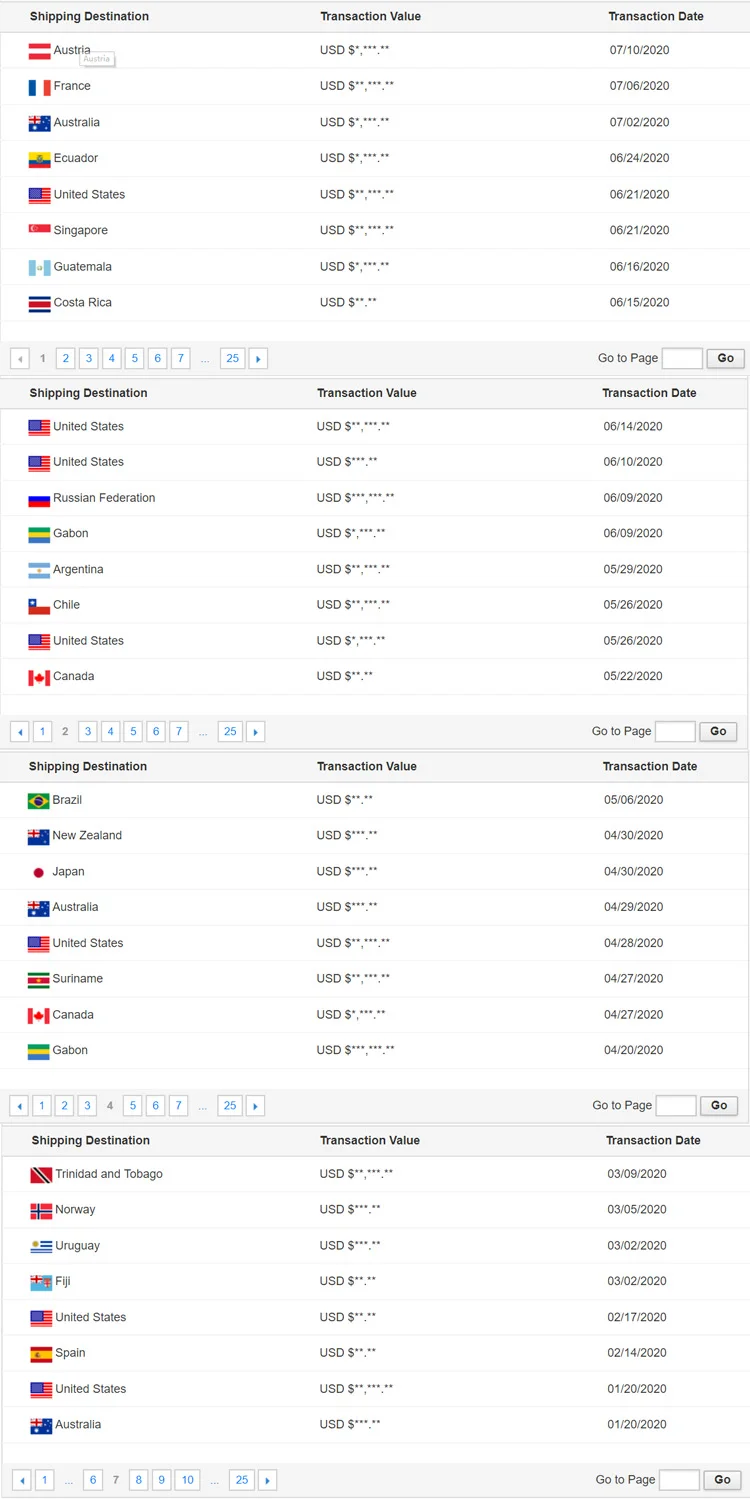Click the Russian Federation flag icon
The width and height of the screenshot is (750, 1499).
coord(39,498)
